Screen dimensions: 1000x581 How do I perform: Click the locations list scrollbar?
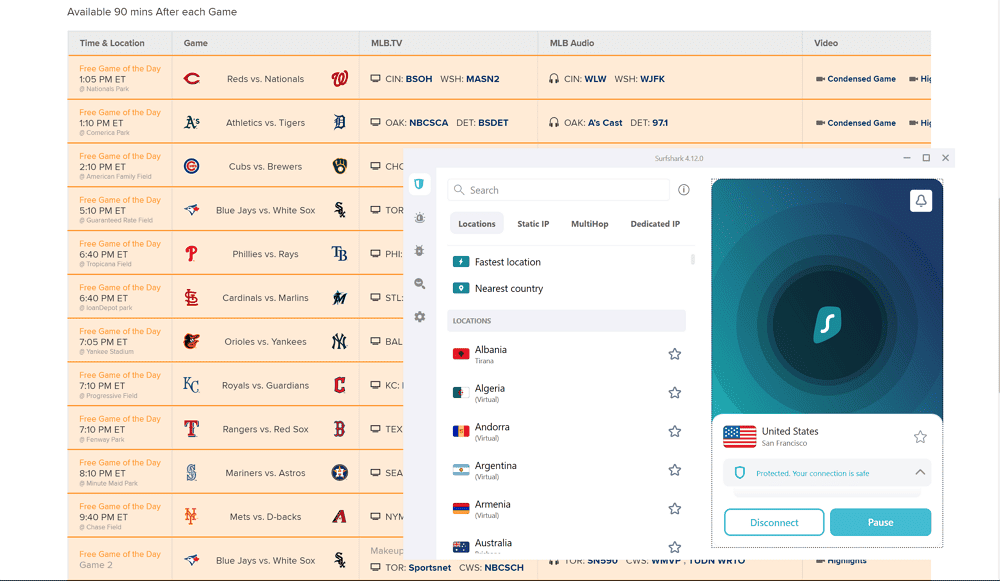click(x=693, y=259)
